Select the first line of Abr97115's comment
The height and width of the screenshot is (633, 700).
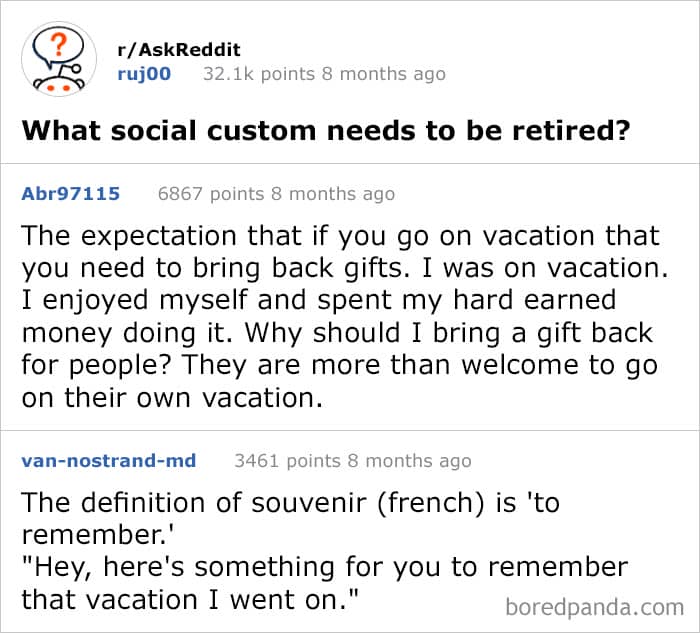point(340,237)
